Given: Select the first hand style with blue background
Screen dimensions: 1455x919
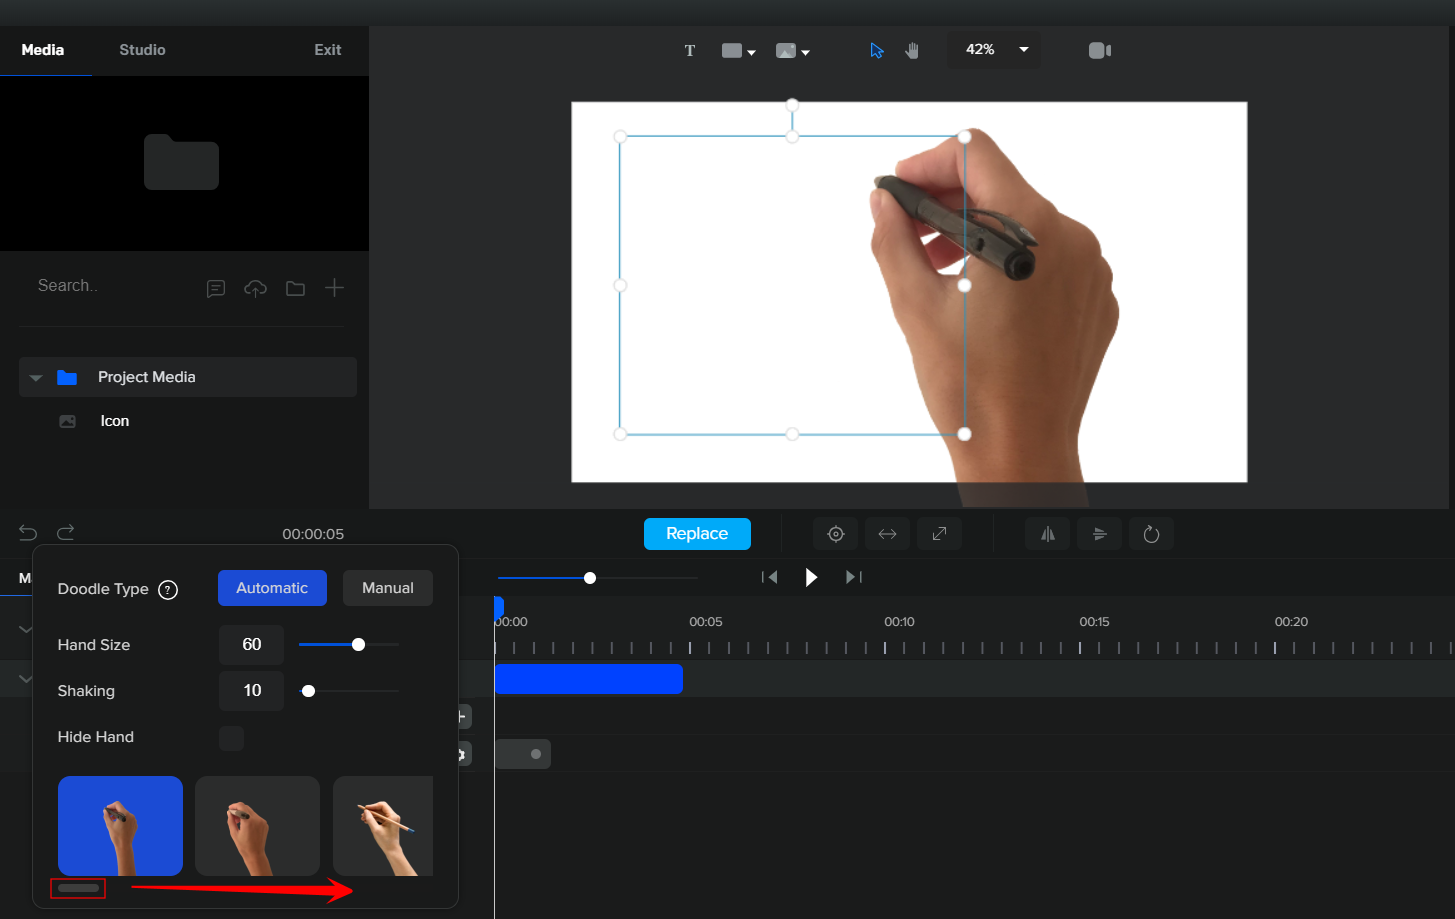Looking at the screenshot, I should [120, 826].
